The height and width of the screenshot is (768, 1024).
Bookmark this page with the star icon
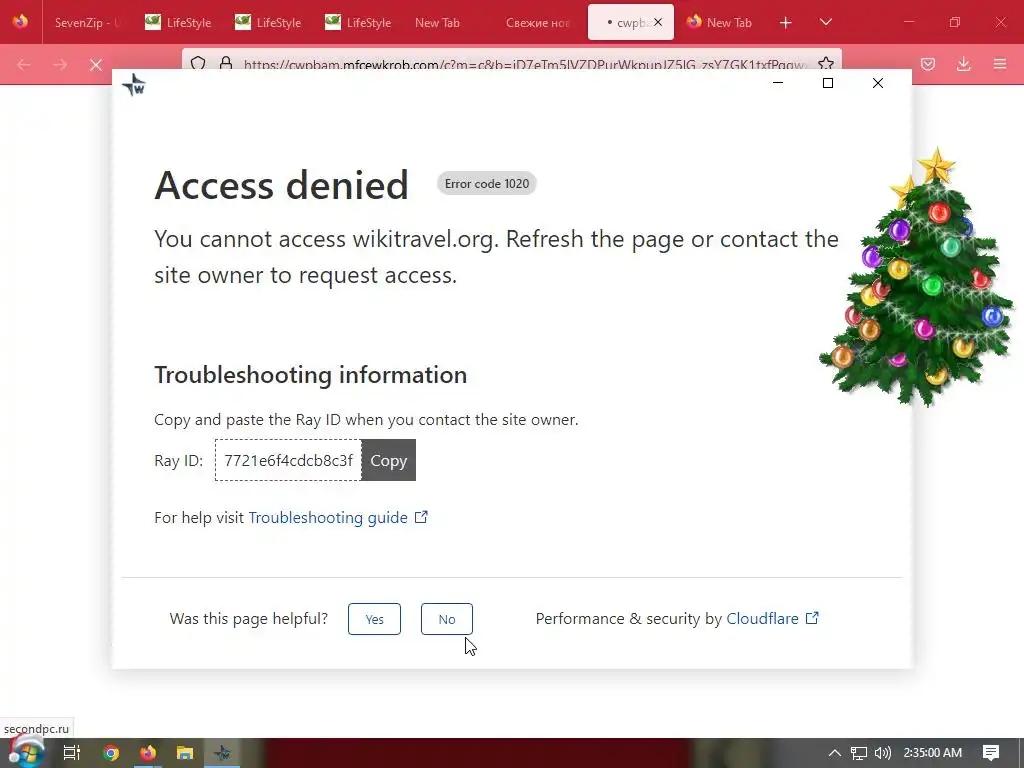825,63
